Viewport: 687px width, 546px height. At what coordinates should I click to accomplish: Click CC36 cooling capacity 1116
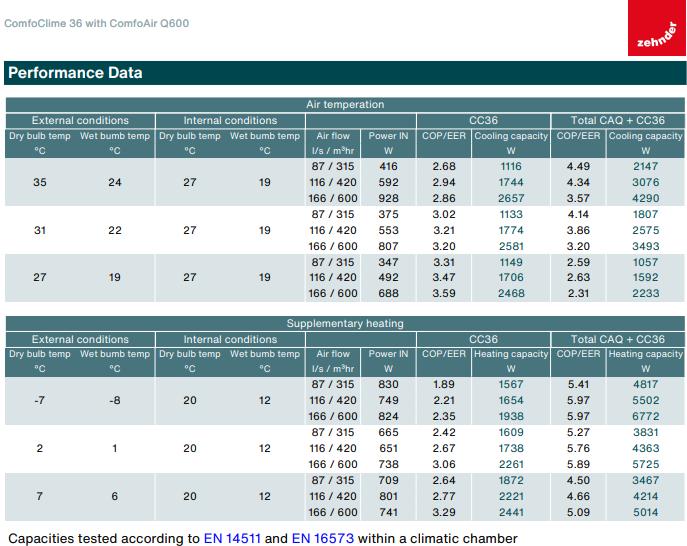tap(511, 166)
